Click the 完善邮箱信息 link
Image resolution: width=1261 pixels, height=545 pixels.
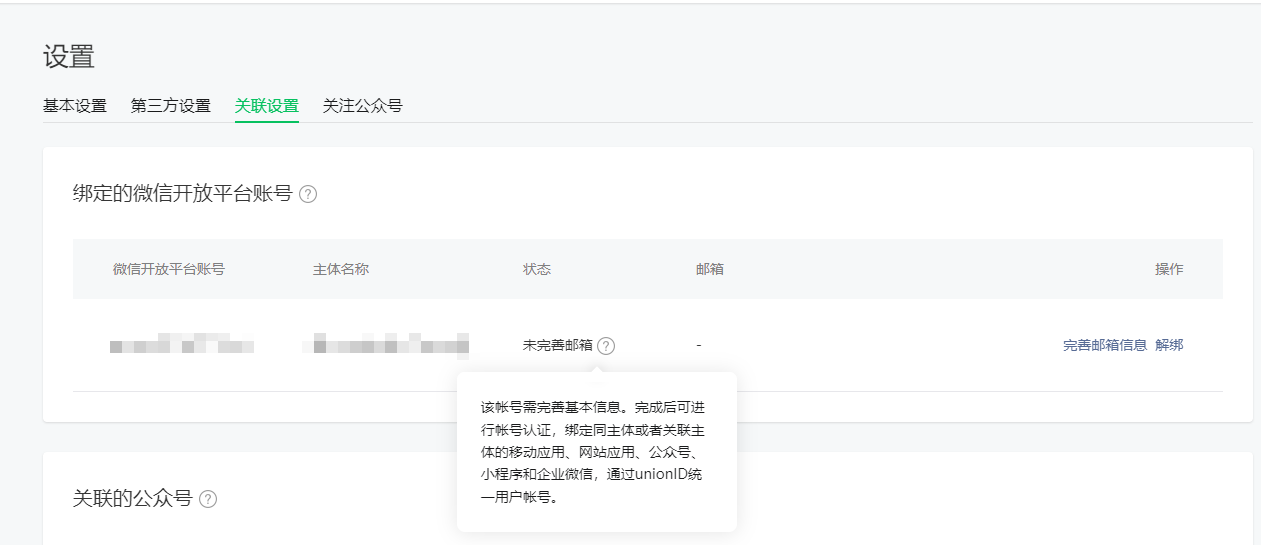pyautogui.click(x=1105, y=346)
